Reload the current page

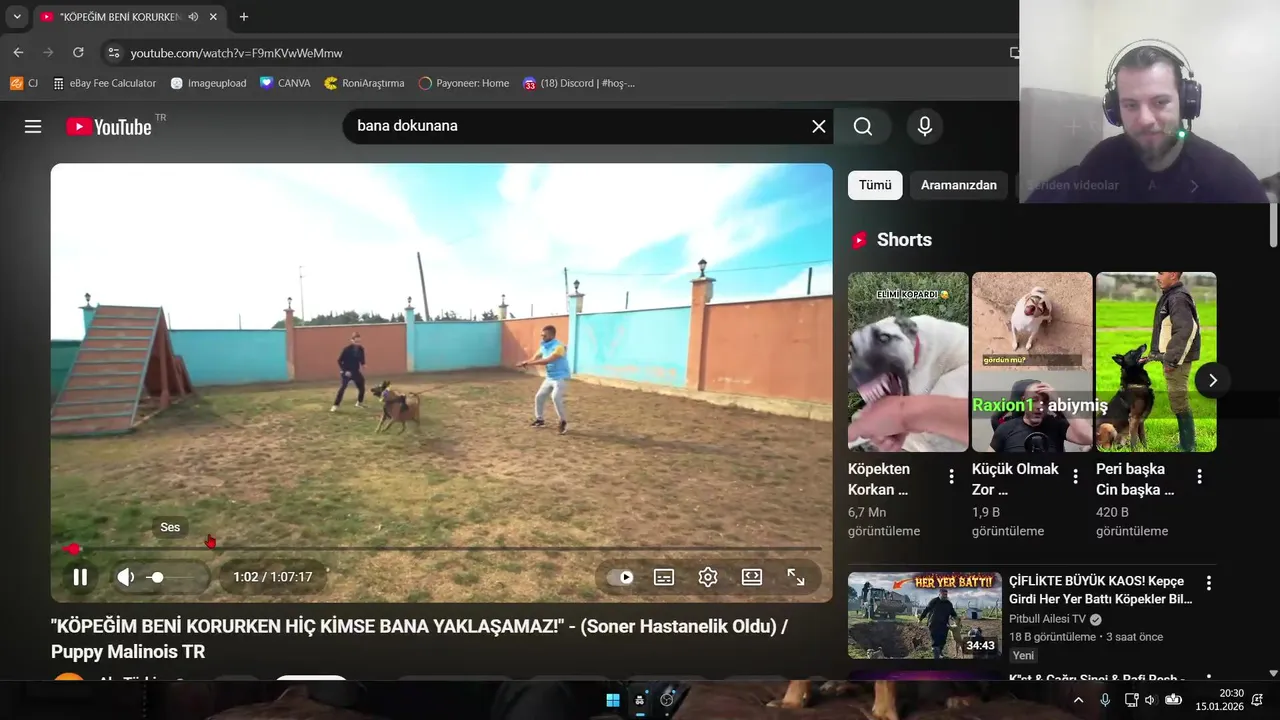[x=78, y=52]
